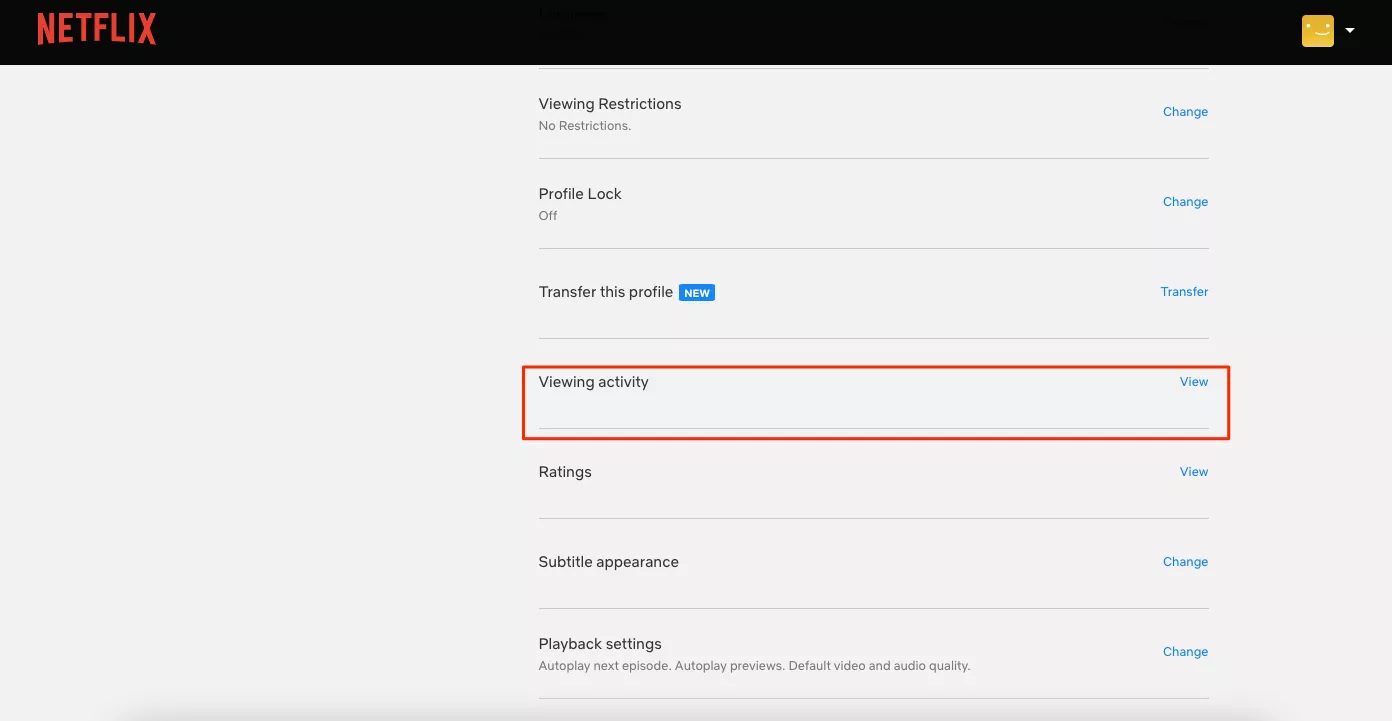Click the Subtitle appearance row title

608,562
